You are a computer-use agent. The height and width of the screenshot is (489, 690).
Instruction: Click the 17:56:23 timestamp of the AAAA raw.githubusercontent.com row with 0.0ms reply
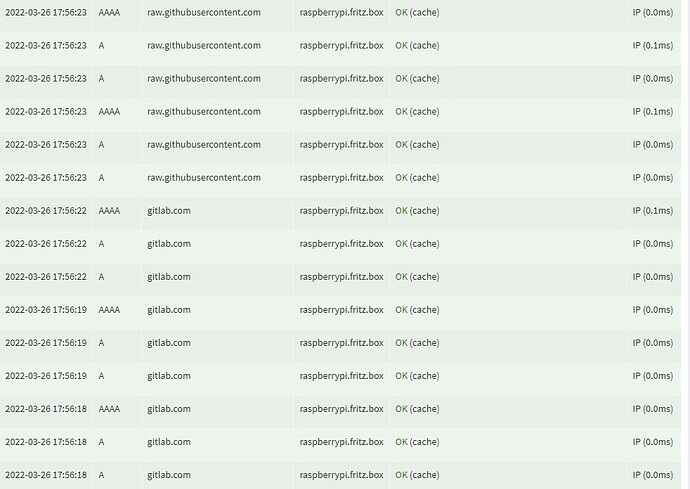click(46, 12)
